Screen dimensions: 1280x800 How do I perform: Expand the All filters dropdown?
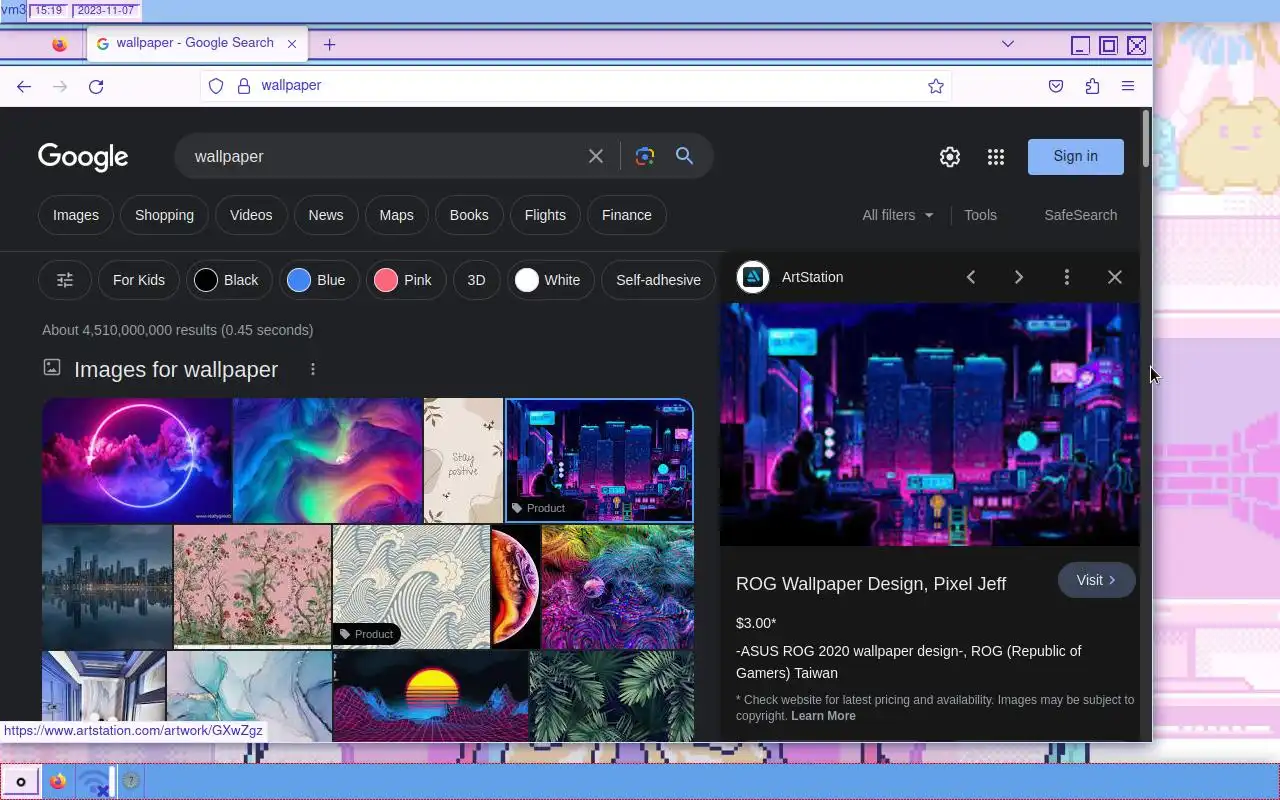(898, 215)
